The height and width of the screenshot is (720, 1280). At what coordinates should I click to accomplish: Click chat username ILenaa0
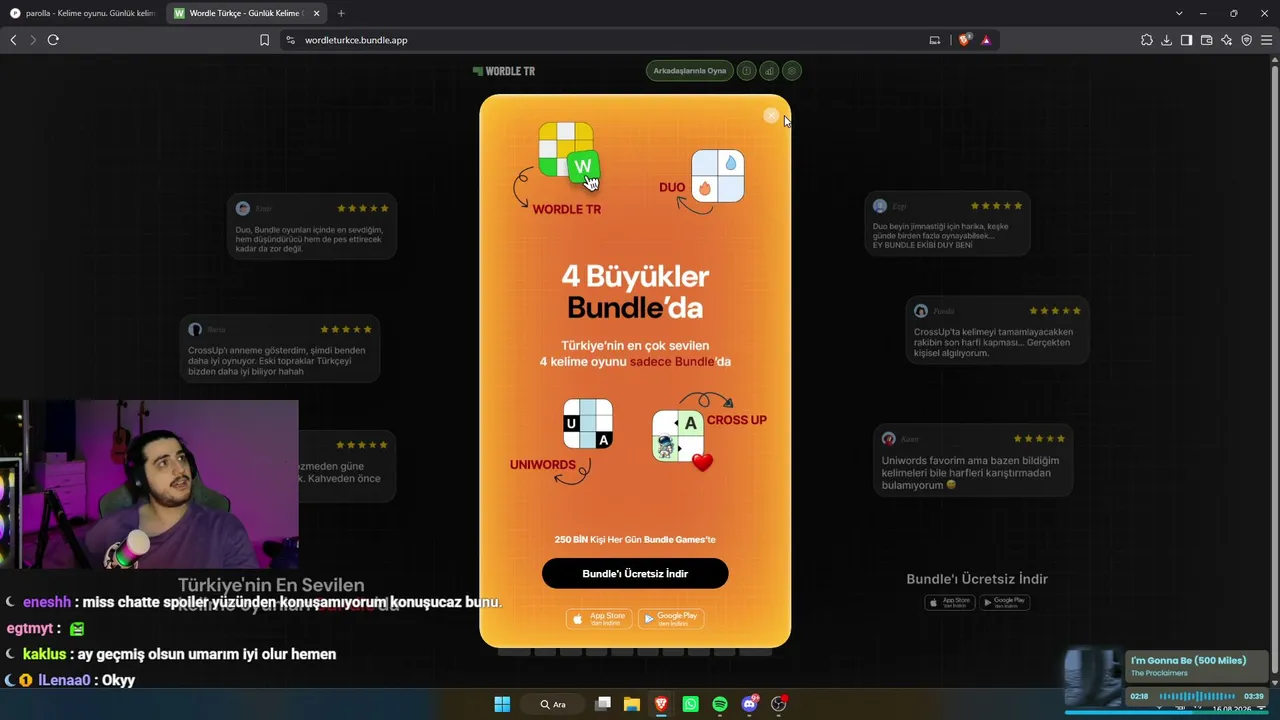(64, 680)
